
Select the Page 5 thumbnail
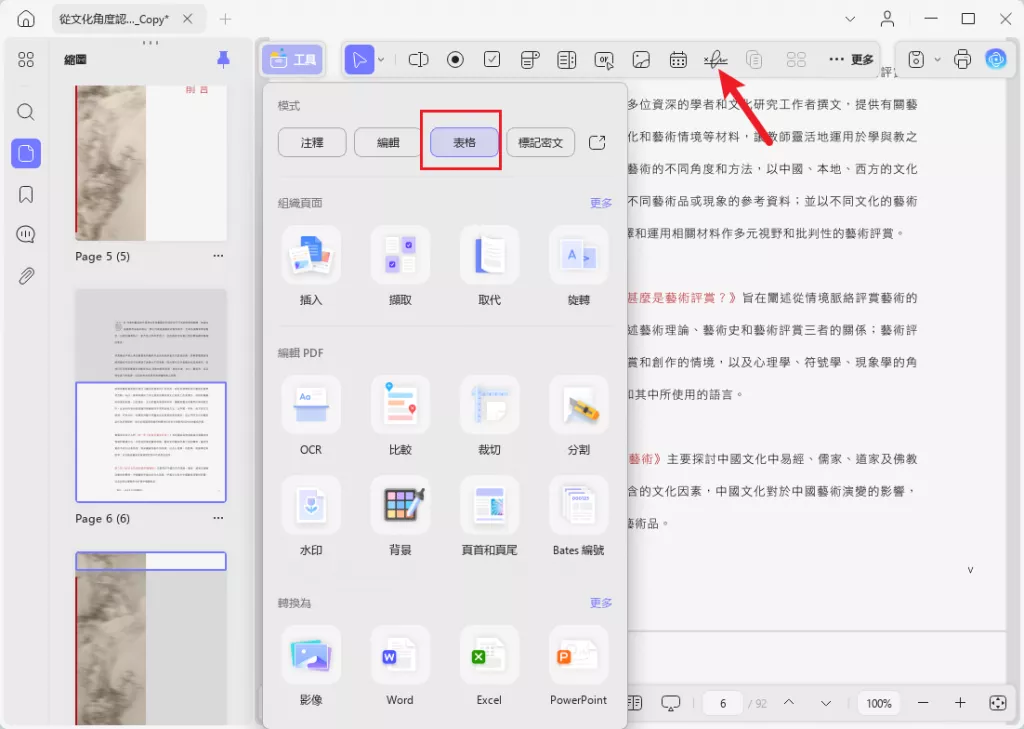pyautogui.click(x=151, y=163)
